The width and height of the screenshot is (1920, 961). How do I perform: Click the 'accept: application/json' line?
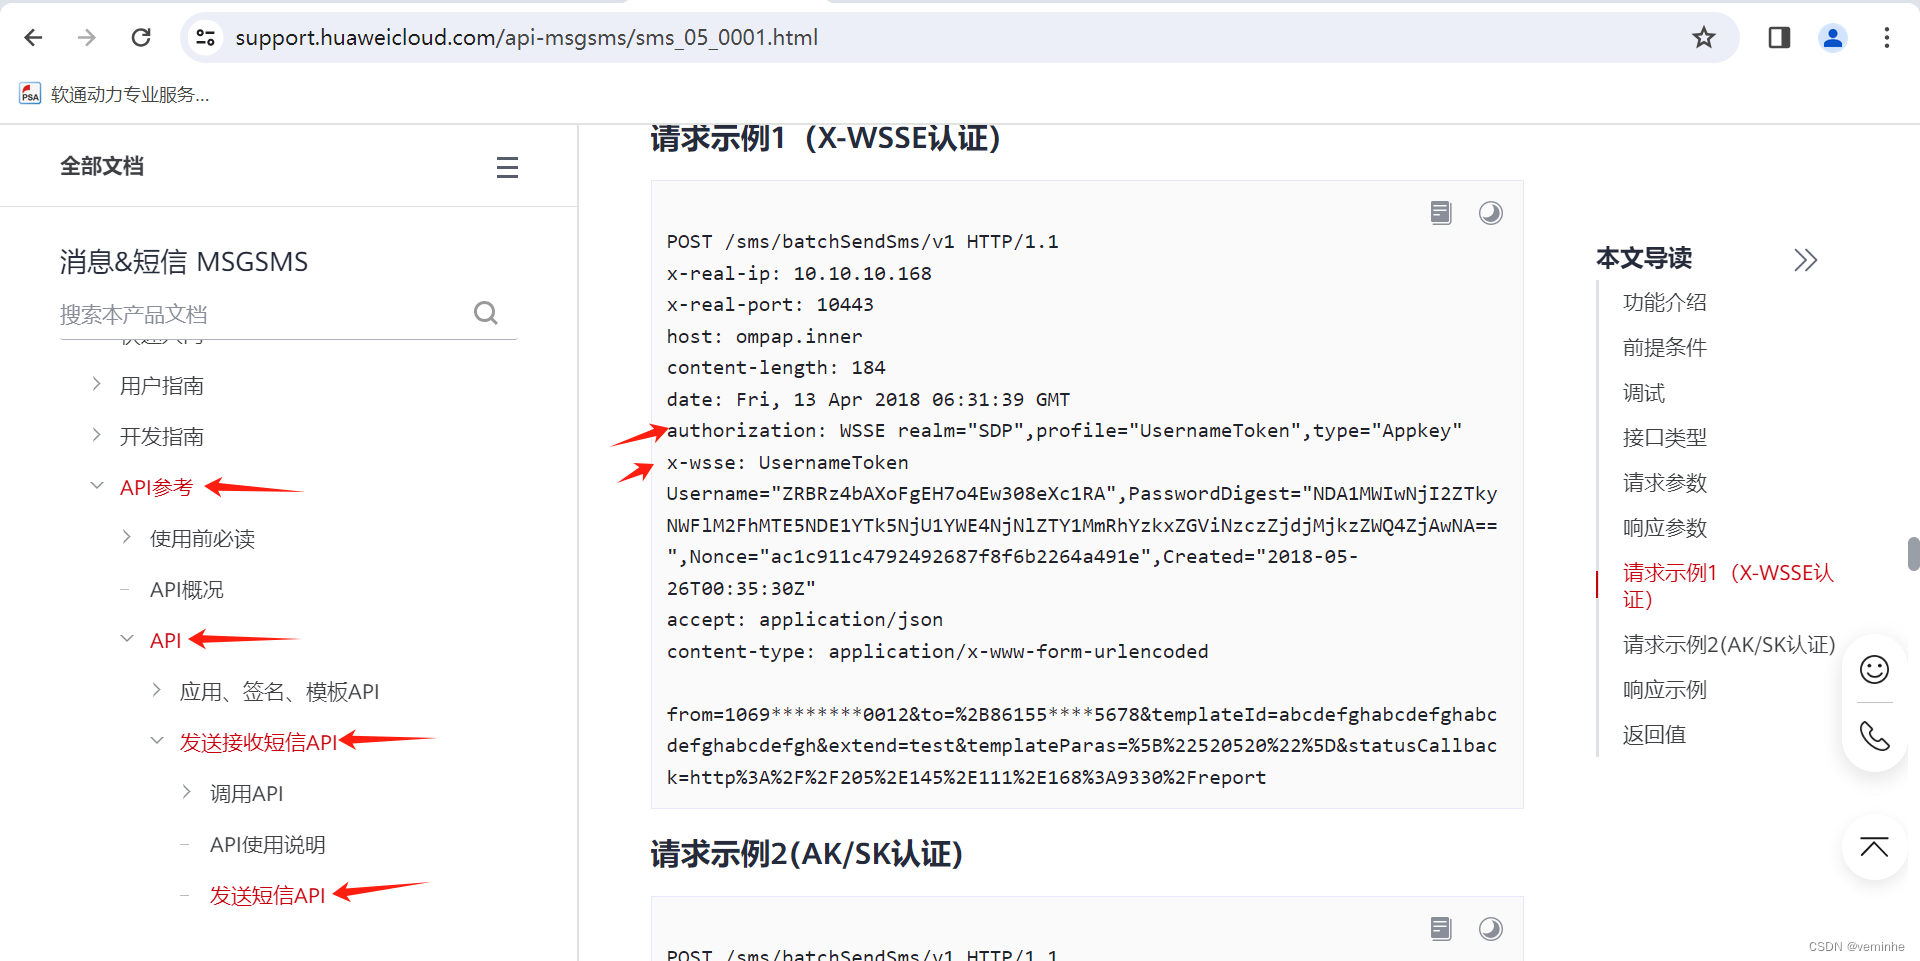click(x=805, y=620)
